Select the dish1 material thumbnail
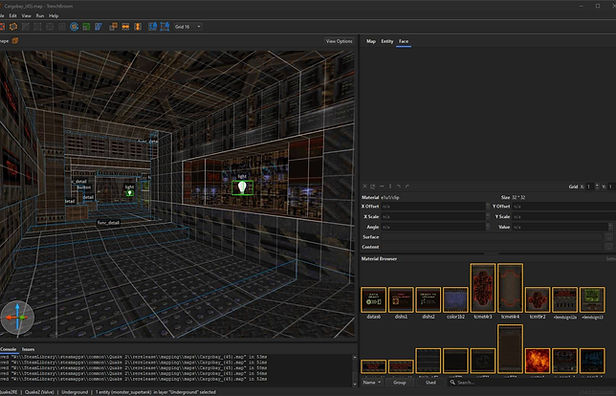Image resolution: width=616 pixels, height=396 pixels. [401, 300]
